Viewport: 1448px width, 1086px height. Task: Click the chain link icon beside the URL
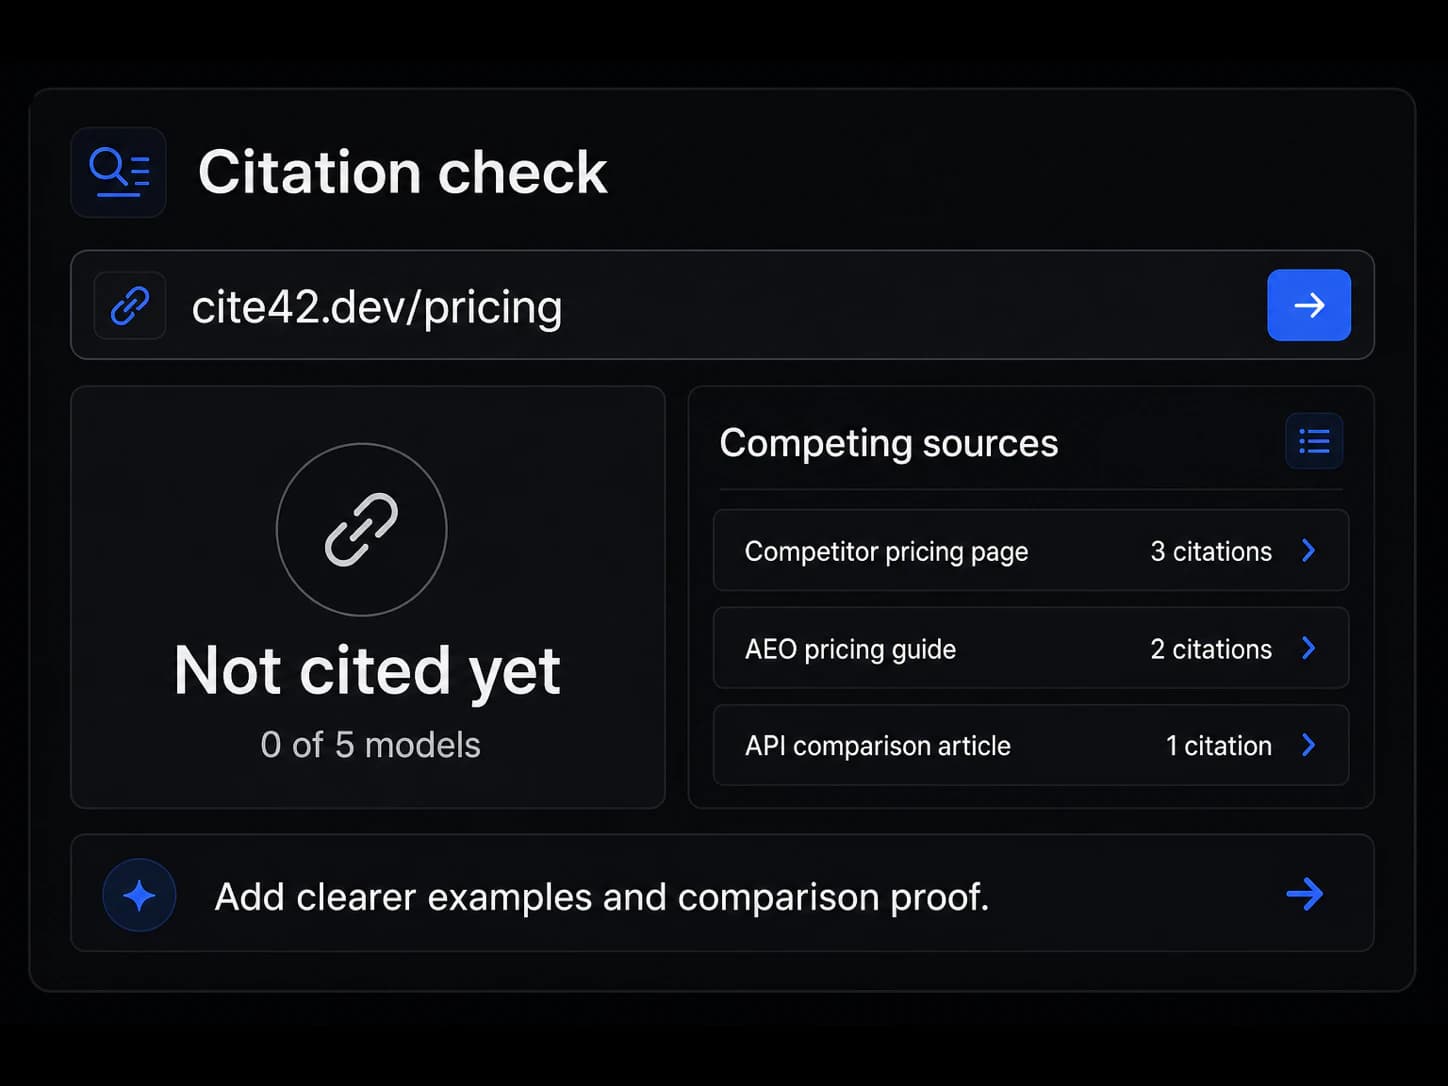[x=130, y=305]
